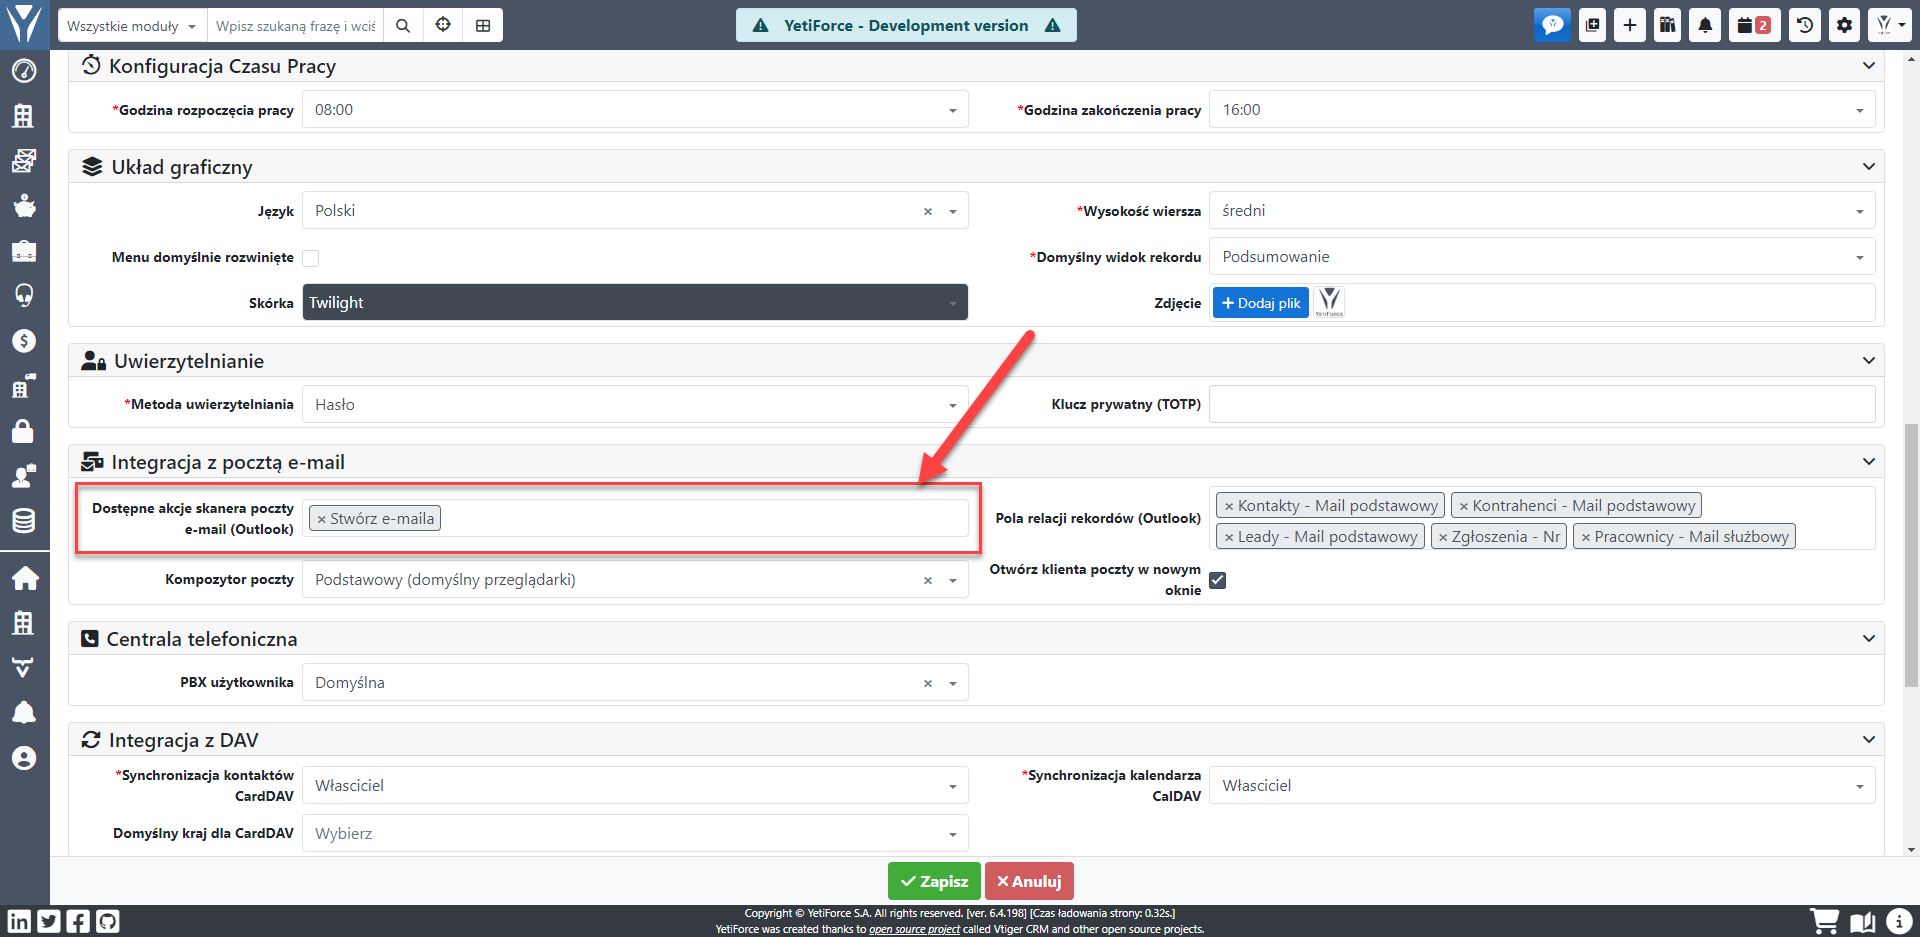
Task: Open the home sidebar icon
Action: click(24, 578)
